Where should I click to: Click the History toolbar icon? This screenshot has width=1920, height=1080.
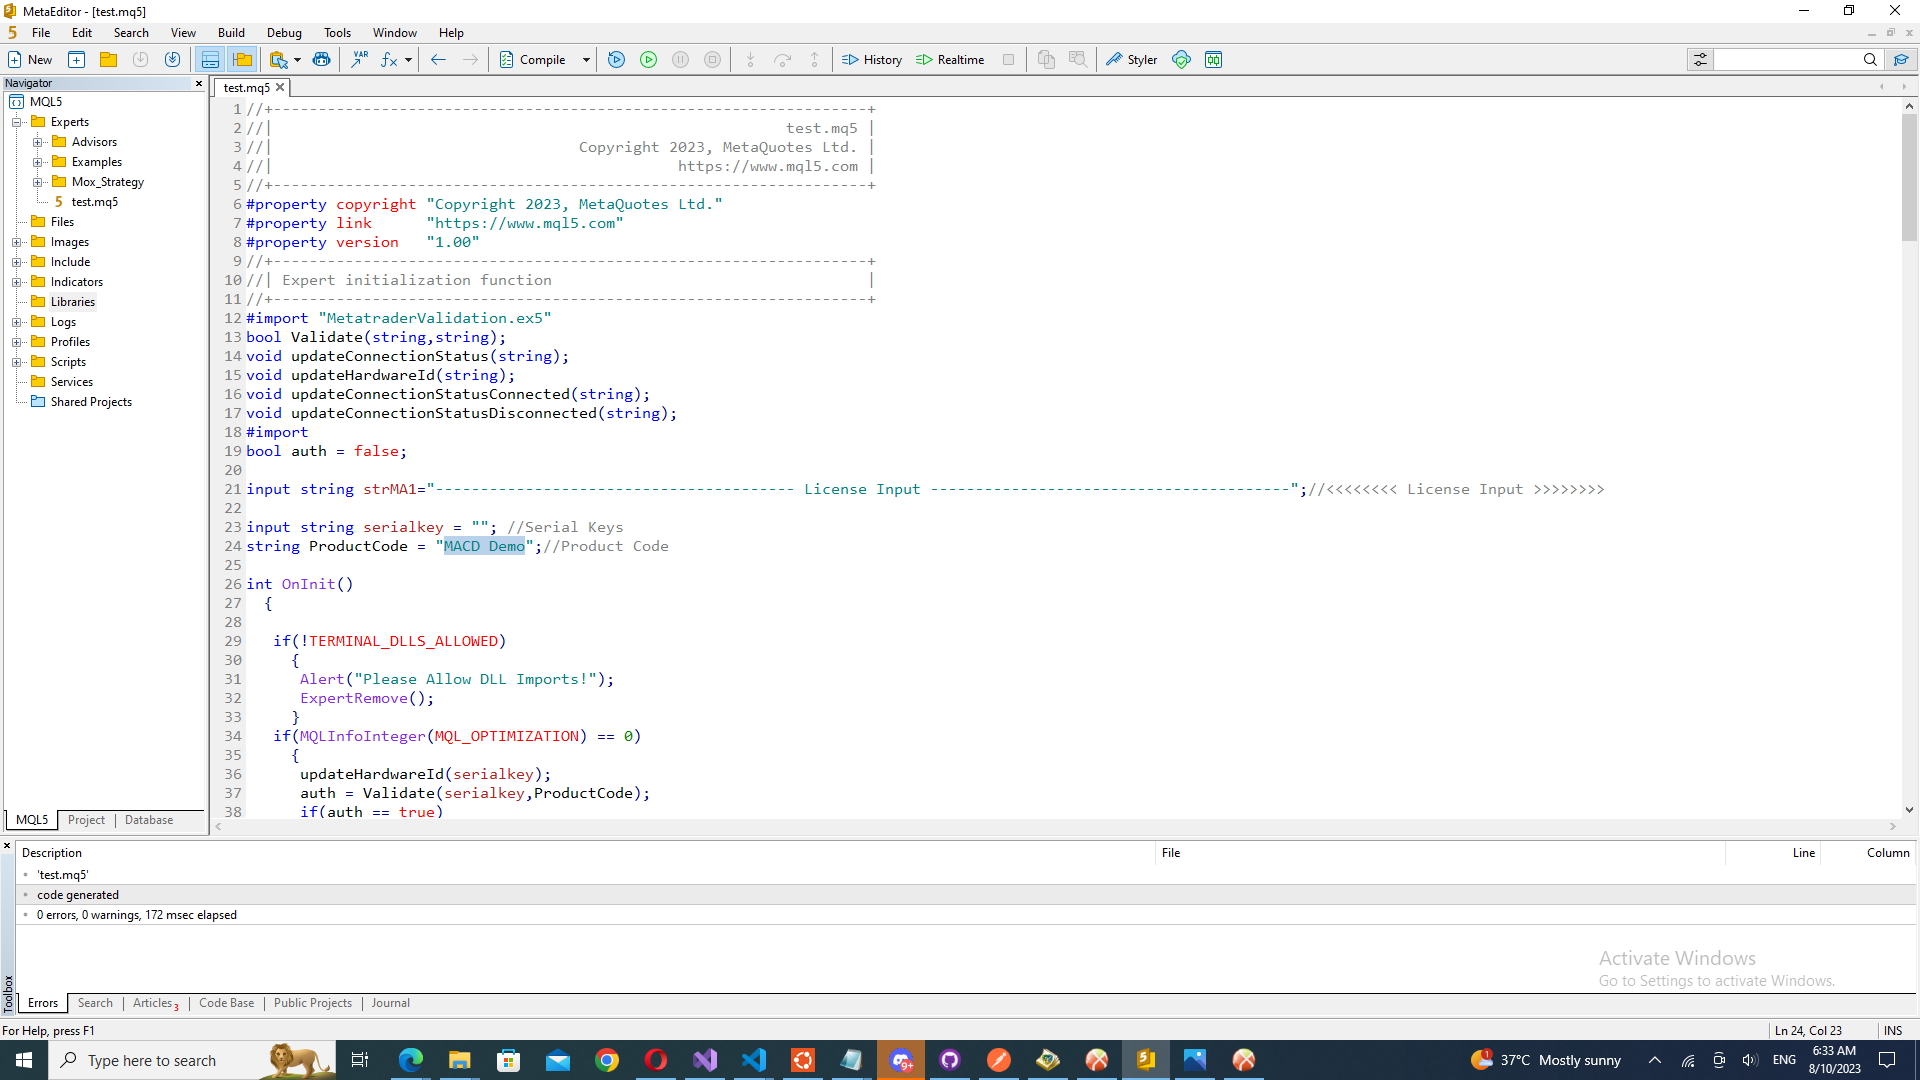tap(872, 59)
